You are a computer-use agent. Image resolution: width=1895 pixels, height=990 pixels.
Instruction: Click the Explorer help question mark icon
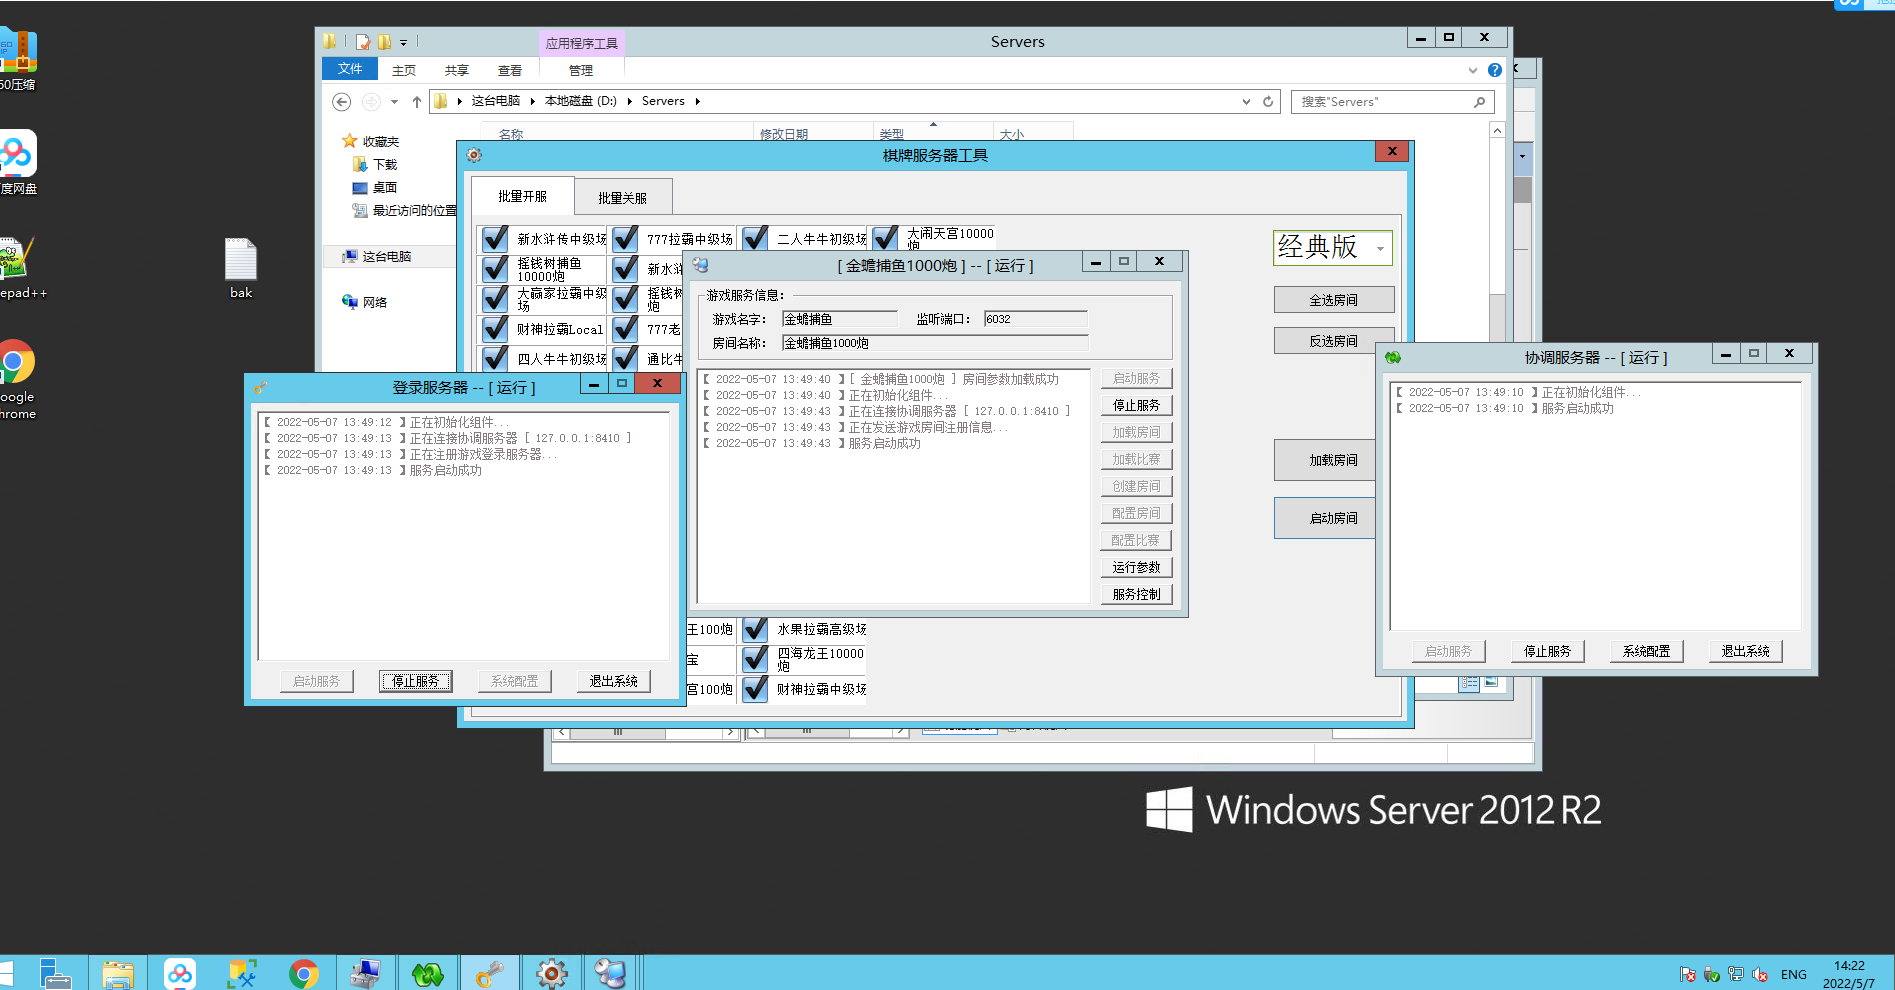pyautogui.click(x=1494, y=70)
